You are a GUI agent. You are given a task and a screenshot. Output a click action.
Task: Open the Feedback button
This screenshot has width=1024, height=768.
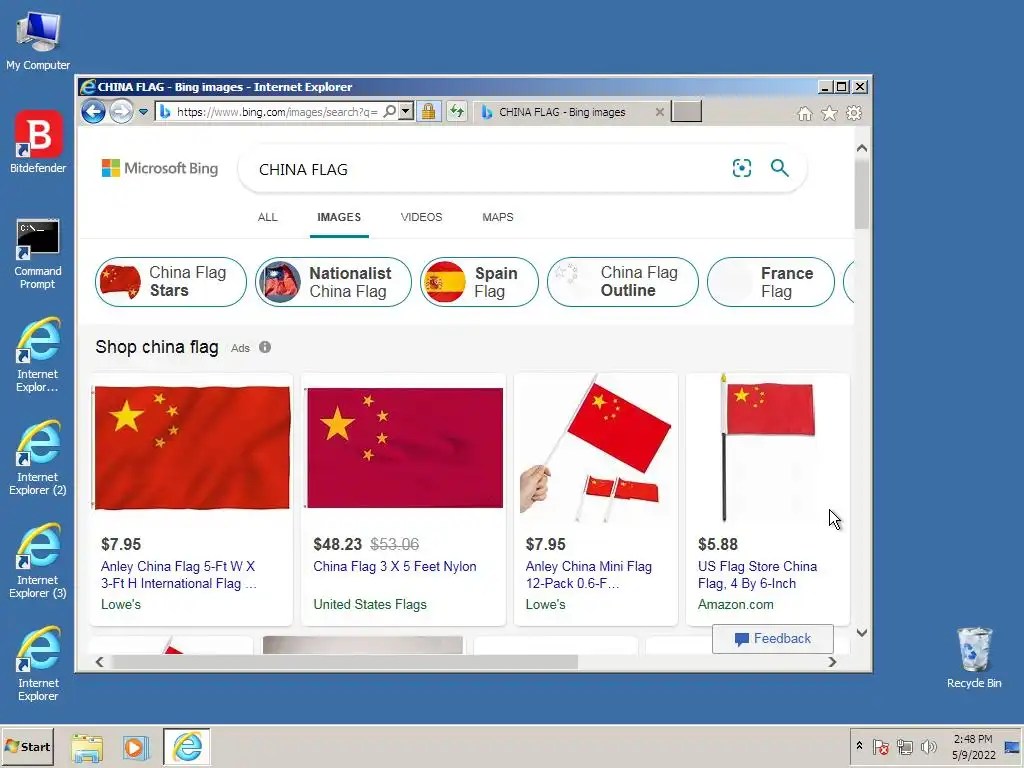773,639
